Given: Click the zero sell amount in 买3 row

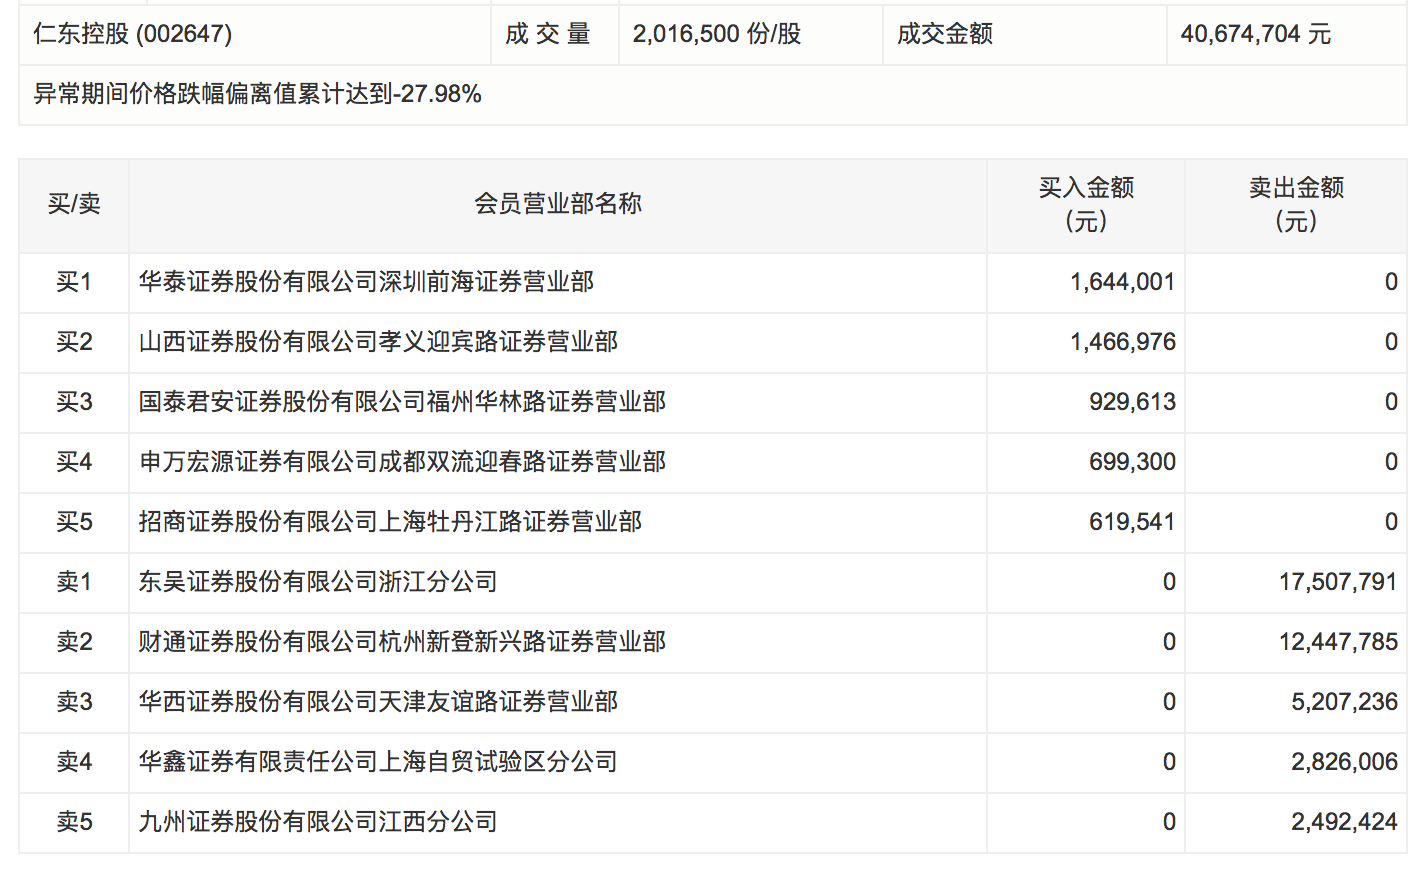Looking at the screenshot, I should click(1391, 402).
